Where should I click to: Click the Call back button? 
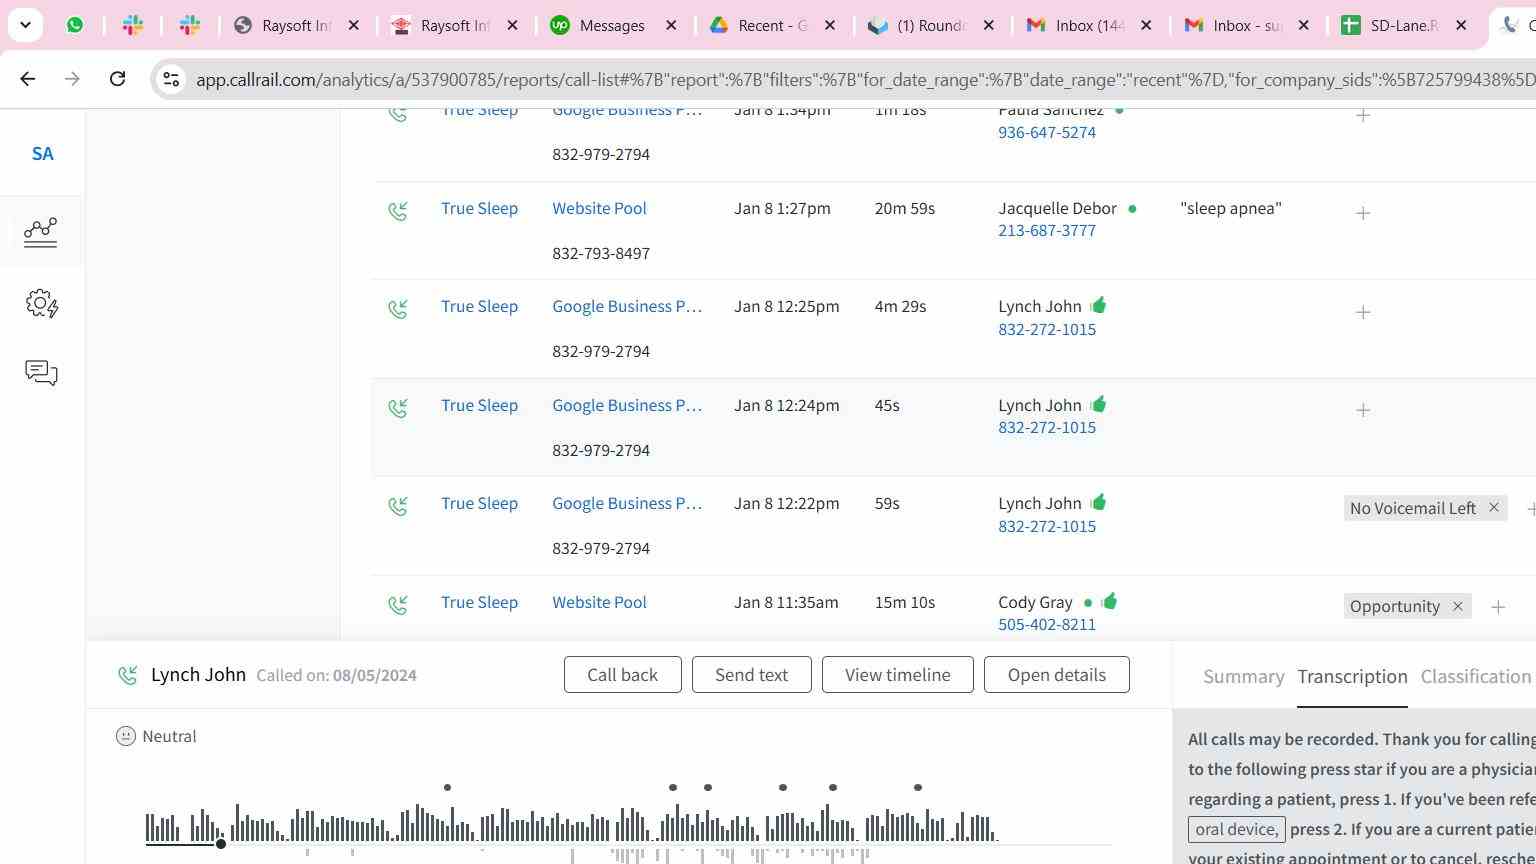coord(622,675)
